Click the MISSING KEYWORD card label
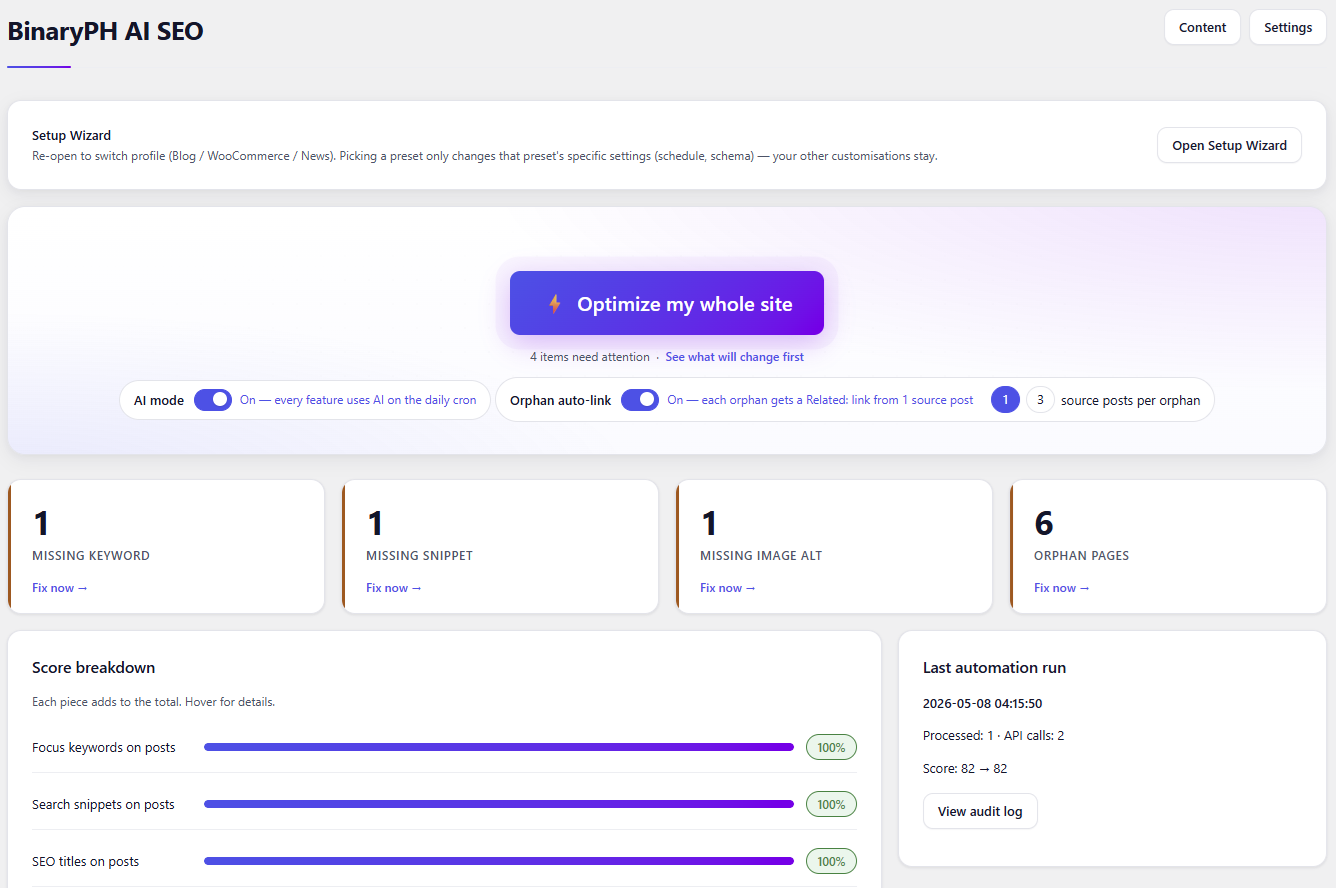Viewport: 1336px width, 888px height. [x=91, y=556]
